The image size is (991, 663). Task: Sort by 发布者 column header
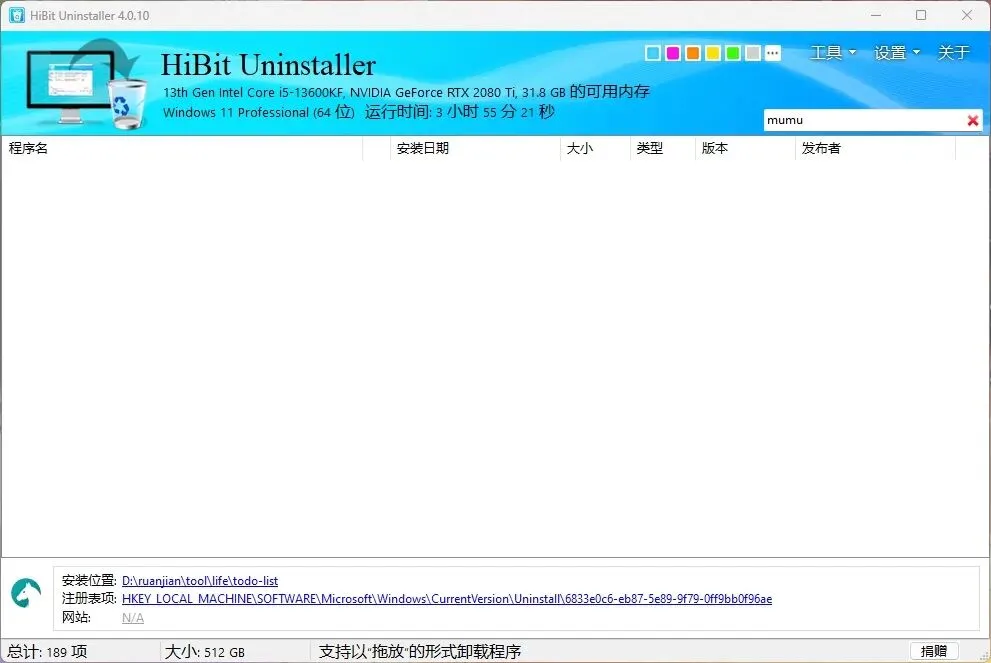[875, 149]
